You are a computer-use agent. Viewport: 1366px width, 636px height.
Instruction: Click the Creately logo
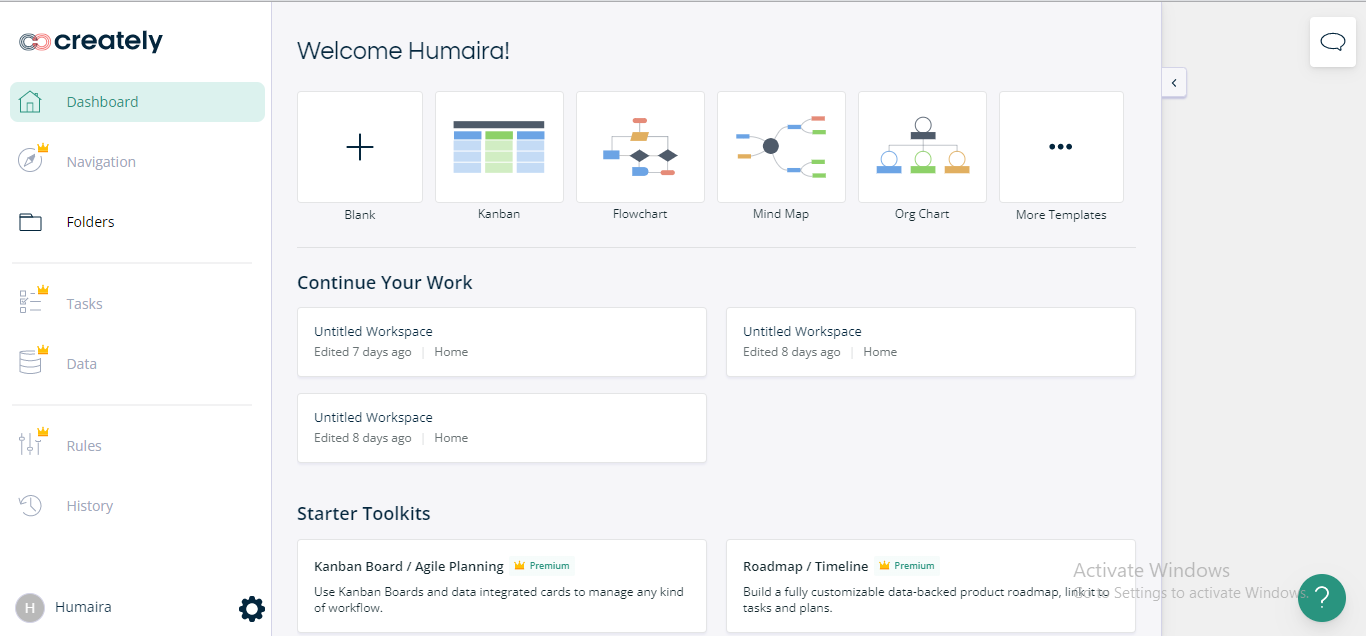(x=91, y=42)
